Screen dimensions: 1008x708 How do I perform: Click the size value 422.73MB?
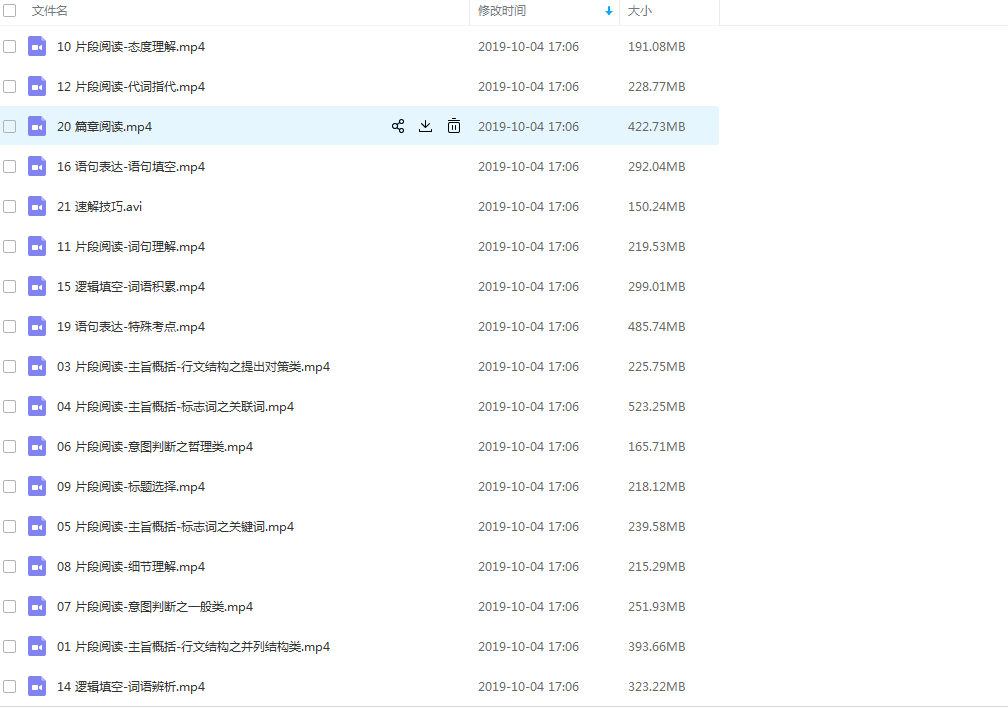point(656,126)
